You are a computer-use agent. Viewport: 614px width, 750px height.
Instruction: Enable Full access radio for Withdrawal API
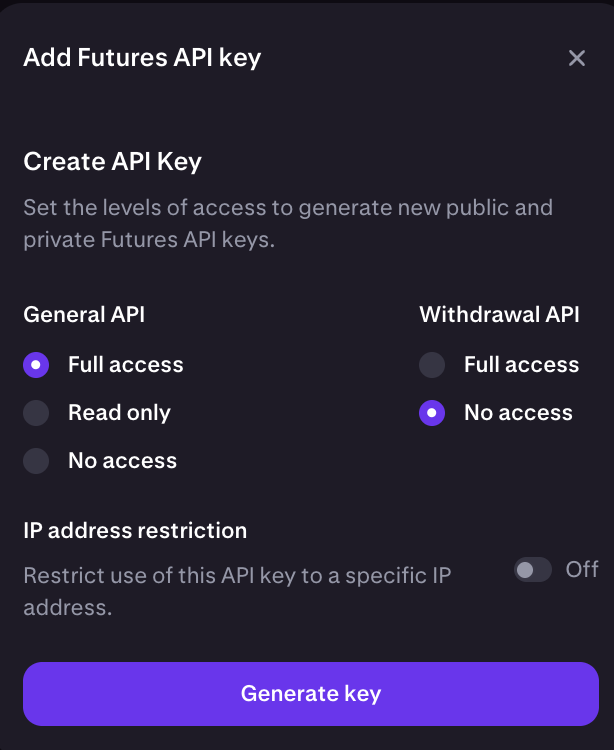pyautogui.click(x=432, y=365)
